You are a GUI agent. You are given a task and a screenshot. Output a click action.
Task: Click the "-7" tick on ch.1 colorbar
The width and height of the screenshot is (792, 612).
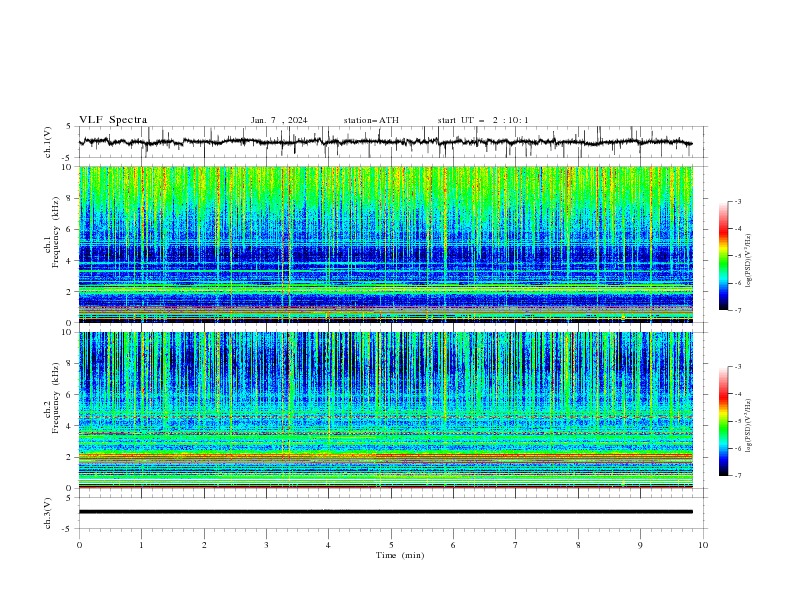tap(737, 310)
